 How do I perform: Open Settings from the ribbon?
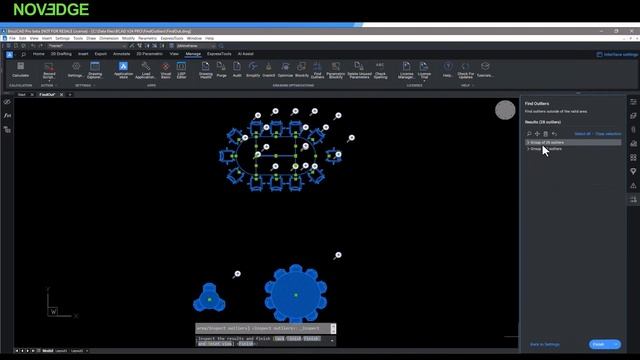[76, 69]
